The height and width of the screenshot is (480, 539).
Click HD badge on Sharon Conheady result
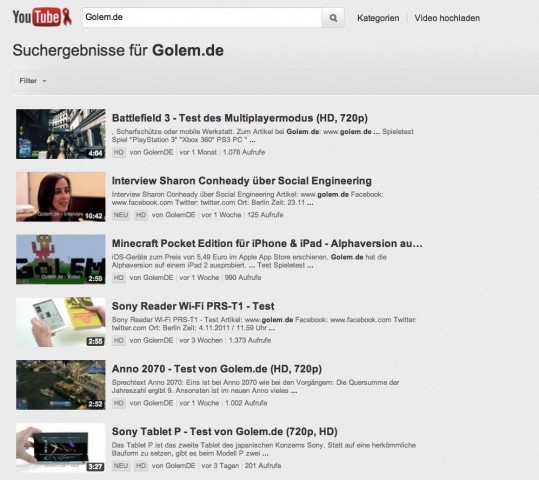coord(141,215)
